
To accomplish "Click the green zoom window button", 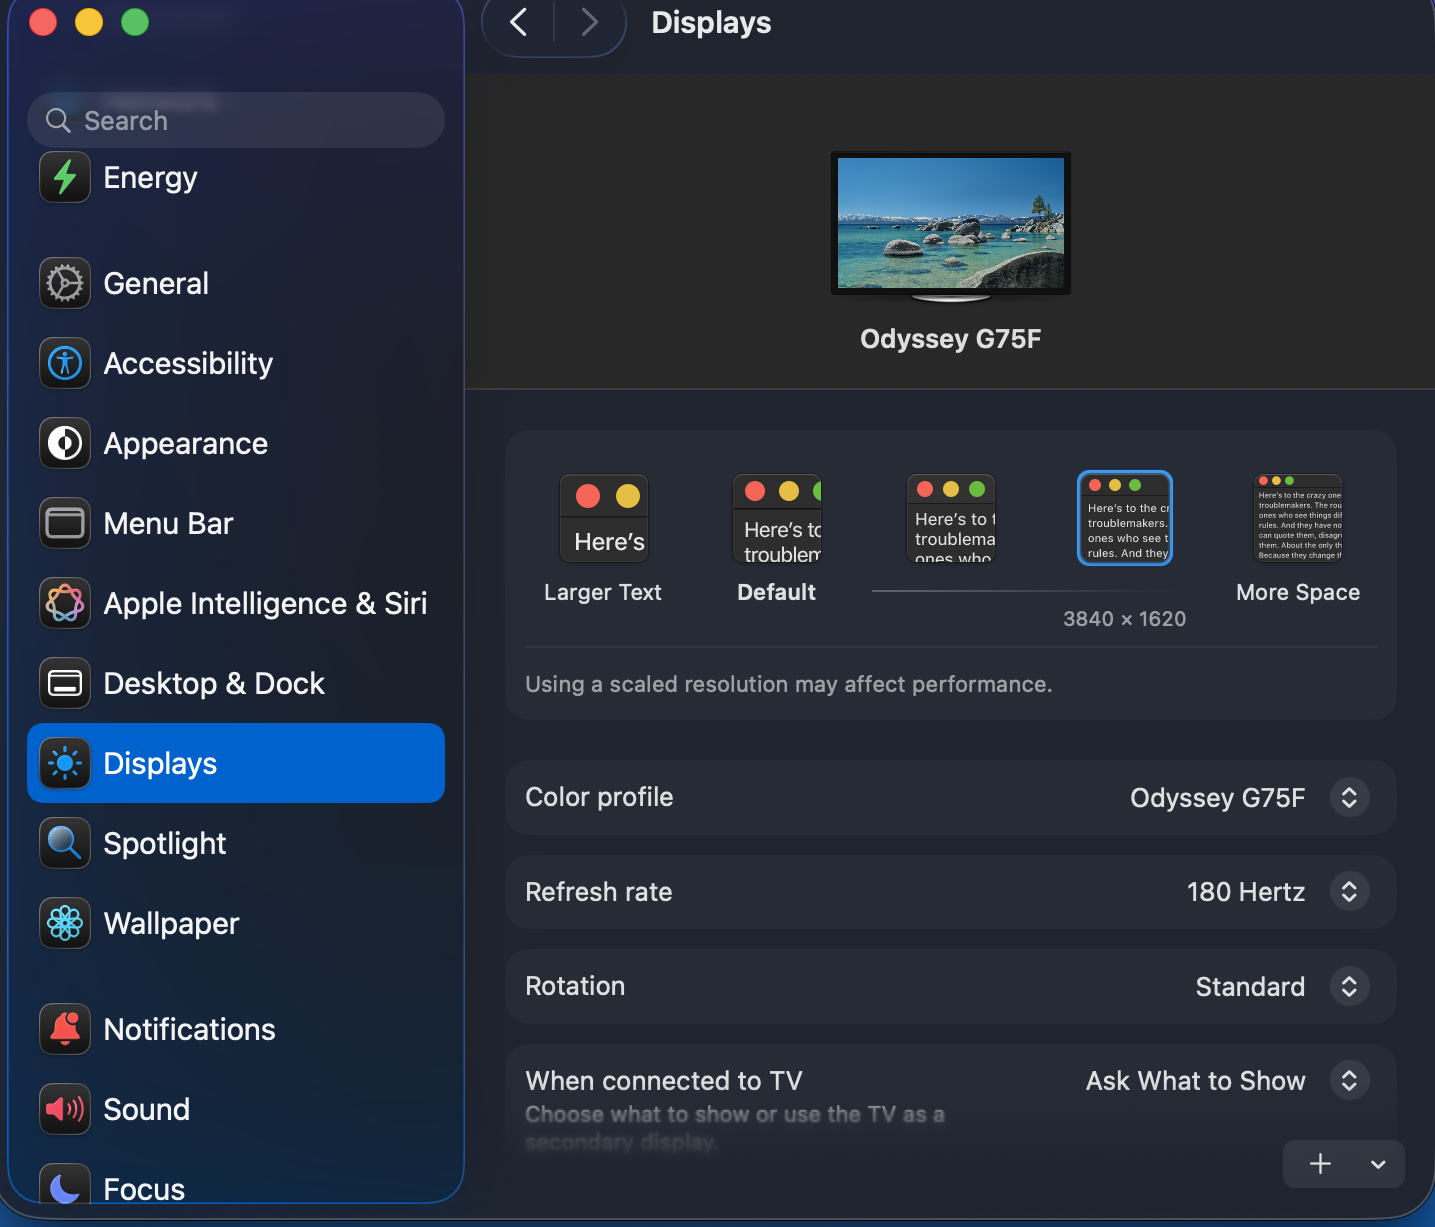I will pyautogui.click(x=135, y=22).
